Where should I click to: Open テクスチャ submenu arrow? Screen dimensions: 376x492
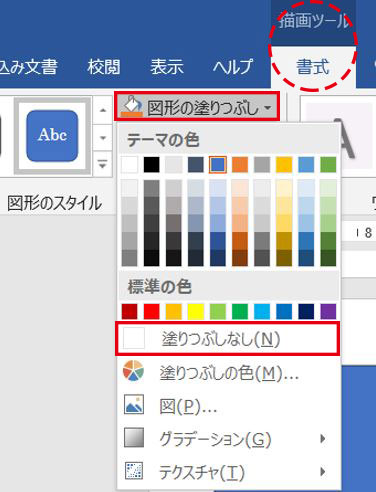click(322, 472)
